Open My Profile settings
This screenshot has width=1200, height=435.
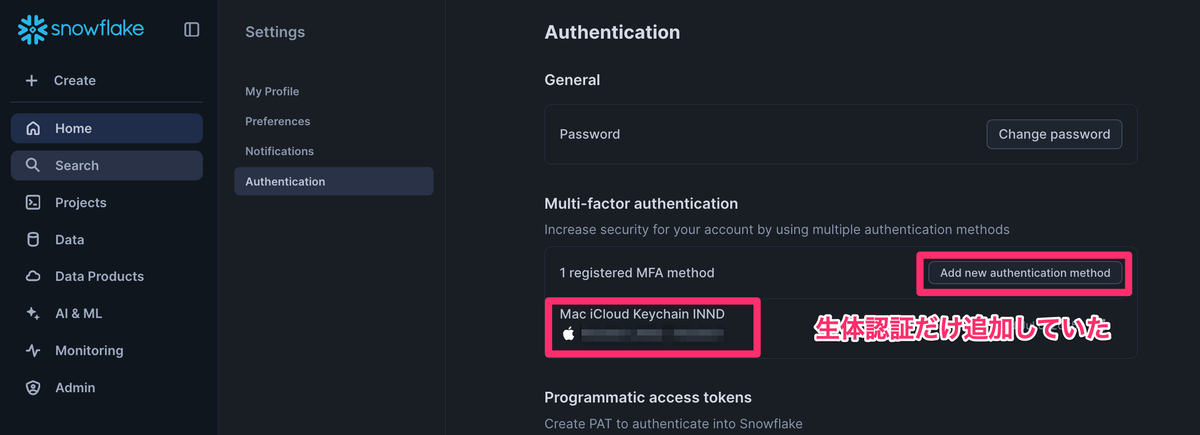(272, 91)
